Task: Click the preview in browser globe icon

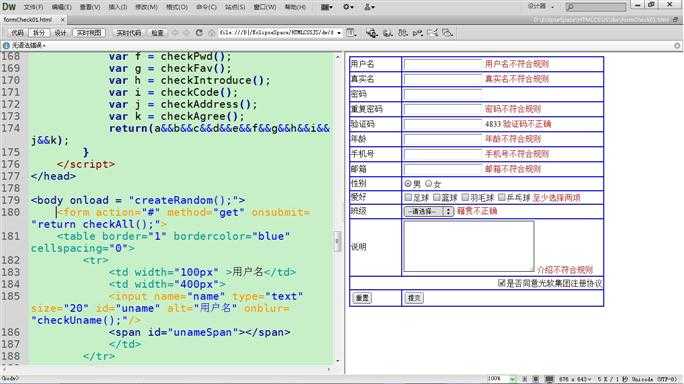Action: click(x=372, y=33)
